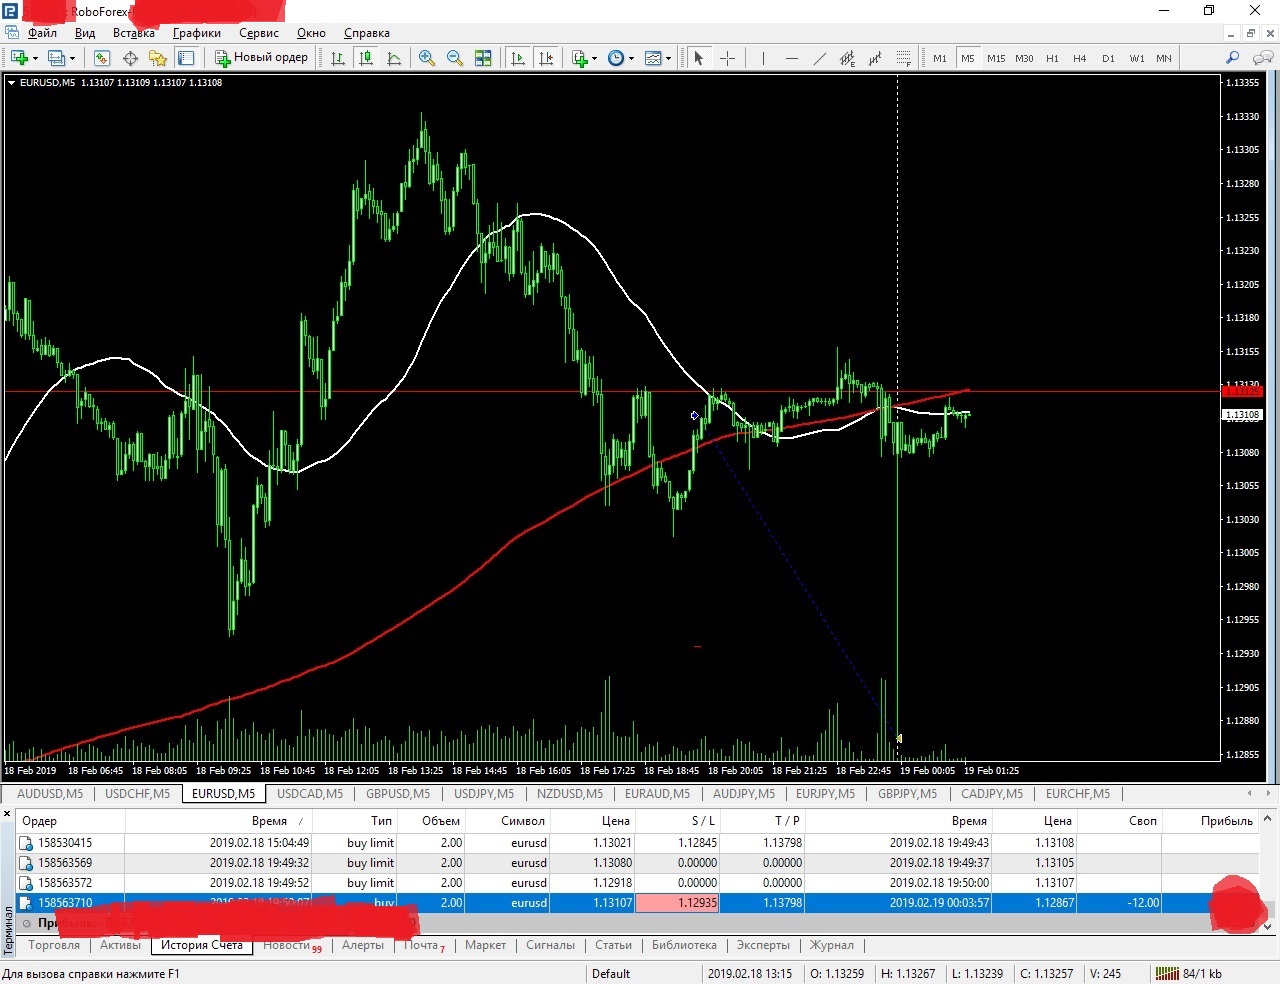The height and width of the screenshot is (984, 1280).
Task: Click the chart templates icon
Action: [653, 58]
